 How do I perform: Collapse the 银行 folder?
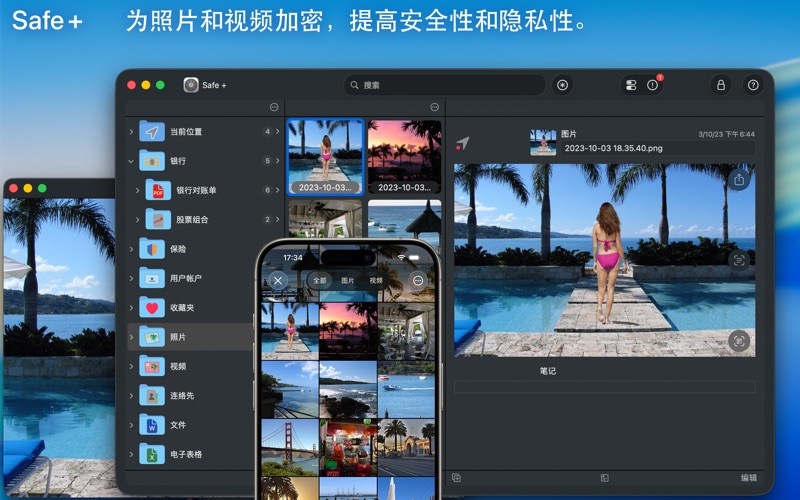pyautogui.click(x=131, y=161)
